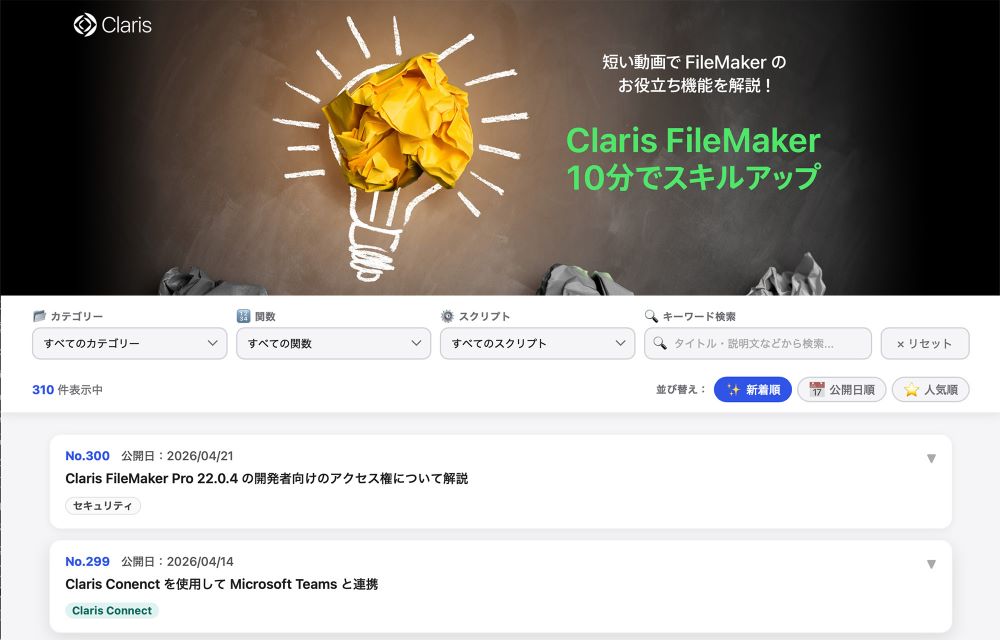Click the folder icon beside カテゴリー label
This screenshot has height=640, width=1000.
click(40, 316)
